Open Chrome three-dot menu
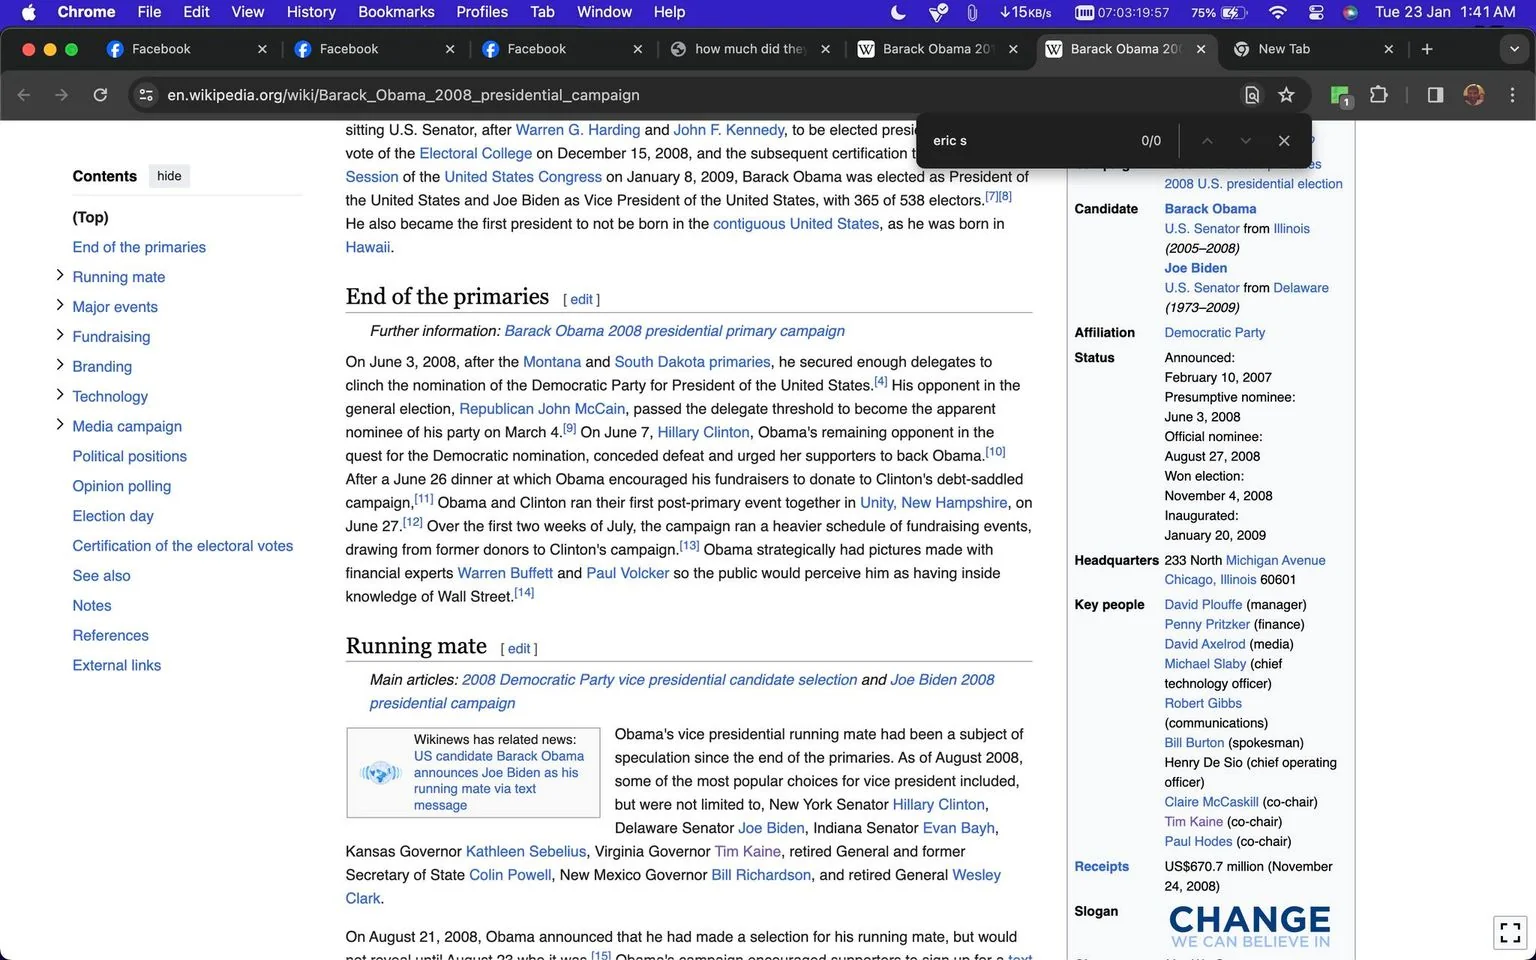 coord(1512,95)
